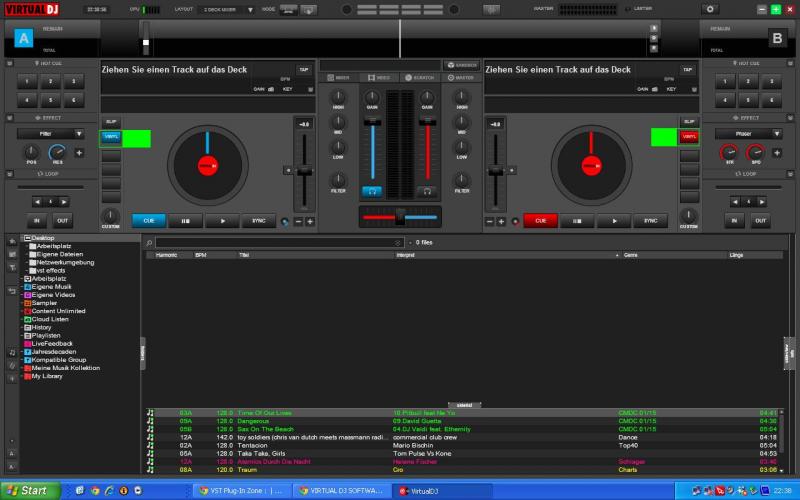Viewport: 800px width, 500px height.
Task: Open the layout 2 Deck Mixer dropdown
Action: tap(226, 10)
